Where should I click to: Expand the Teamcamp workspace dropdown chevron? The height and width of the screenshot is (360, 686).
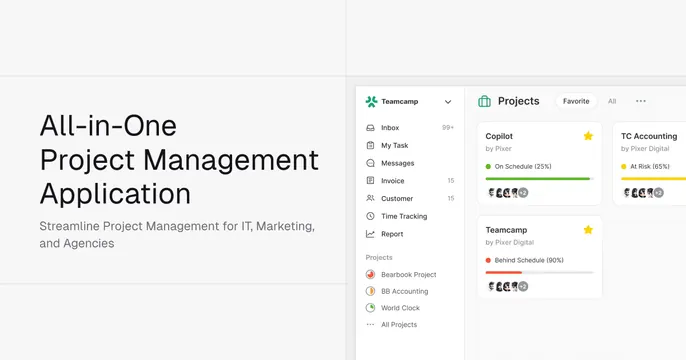(x=448, y=102)
